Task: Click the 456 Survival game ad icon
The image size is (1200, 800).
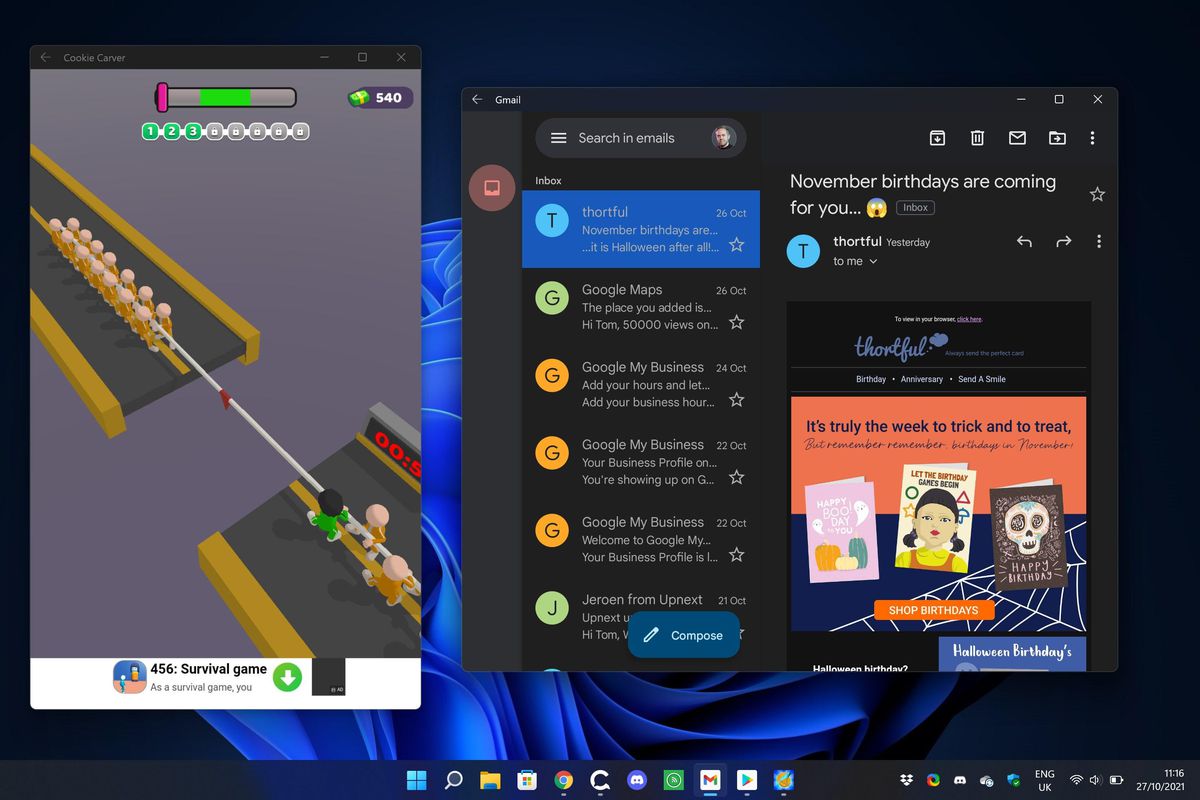Action: tap(129, 677)
